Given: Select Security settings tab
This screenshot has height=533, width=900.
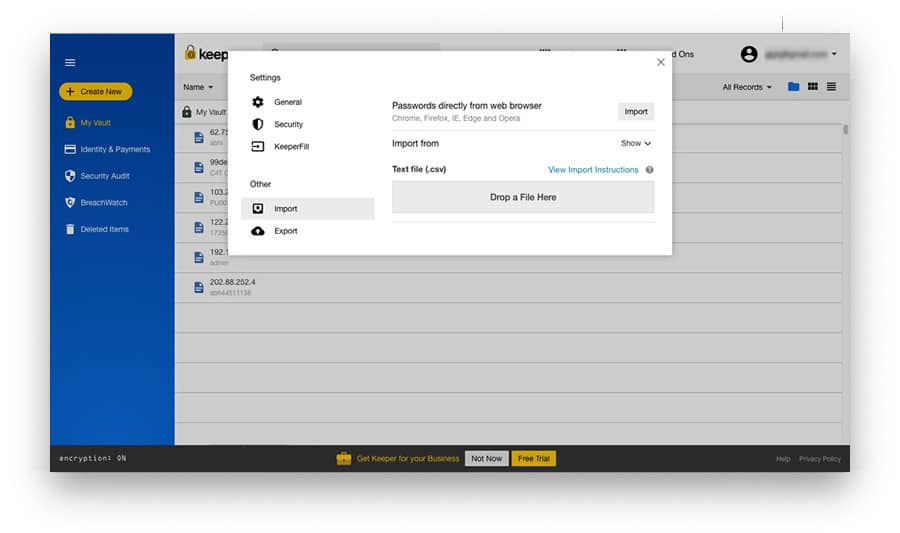Looking at the screenshot, I should click(308, 125).
